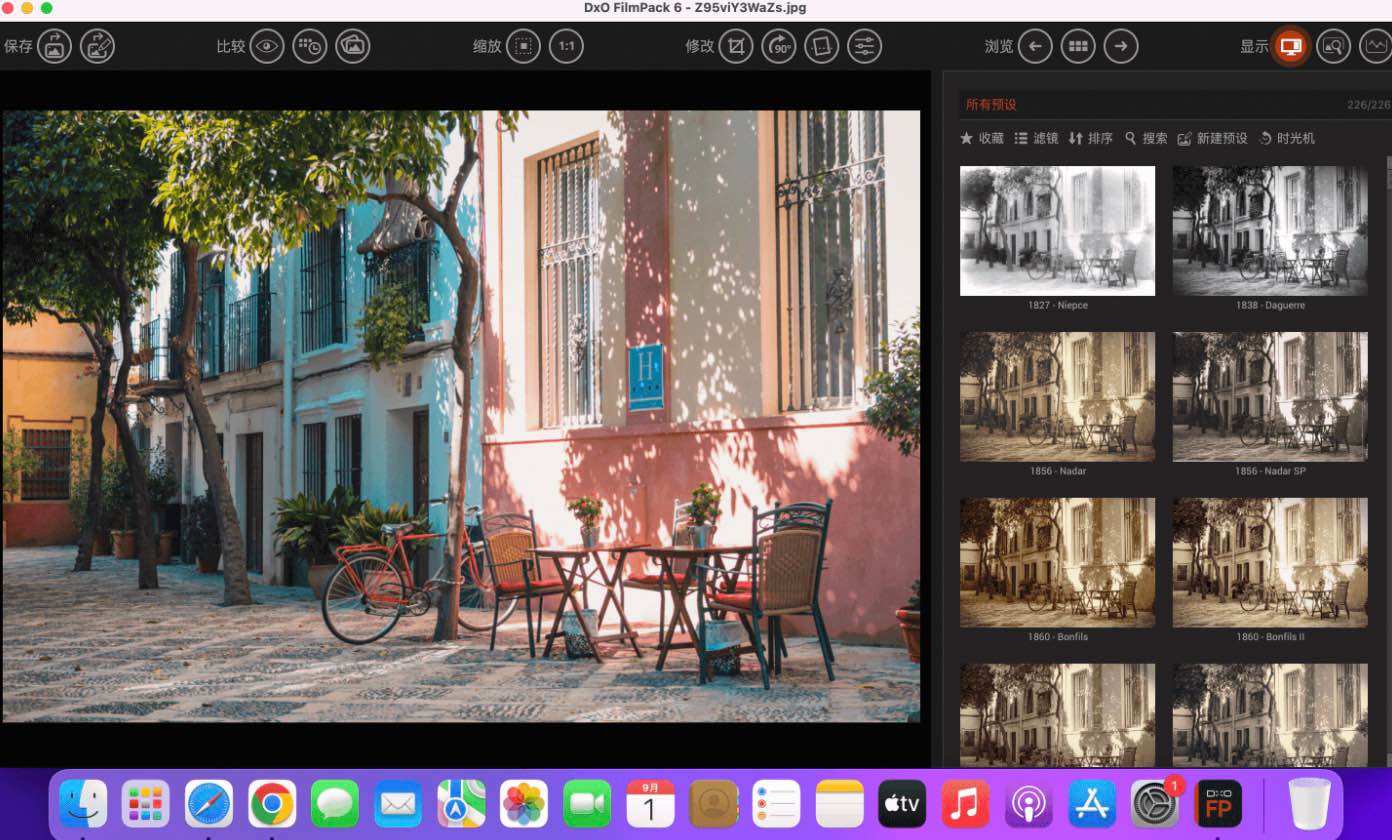Open 时光机 time machine

1287,138
